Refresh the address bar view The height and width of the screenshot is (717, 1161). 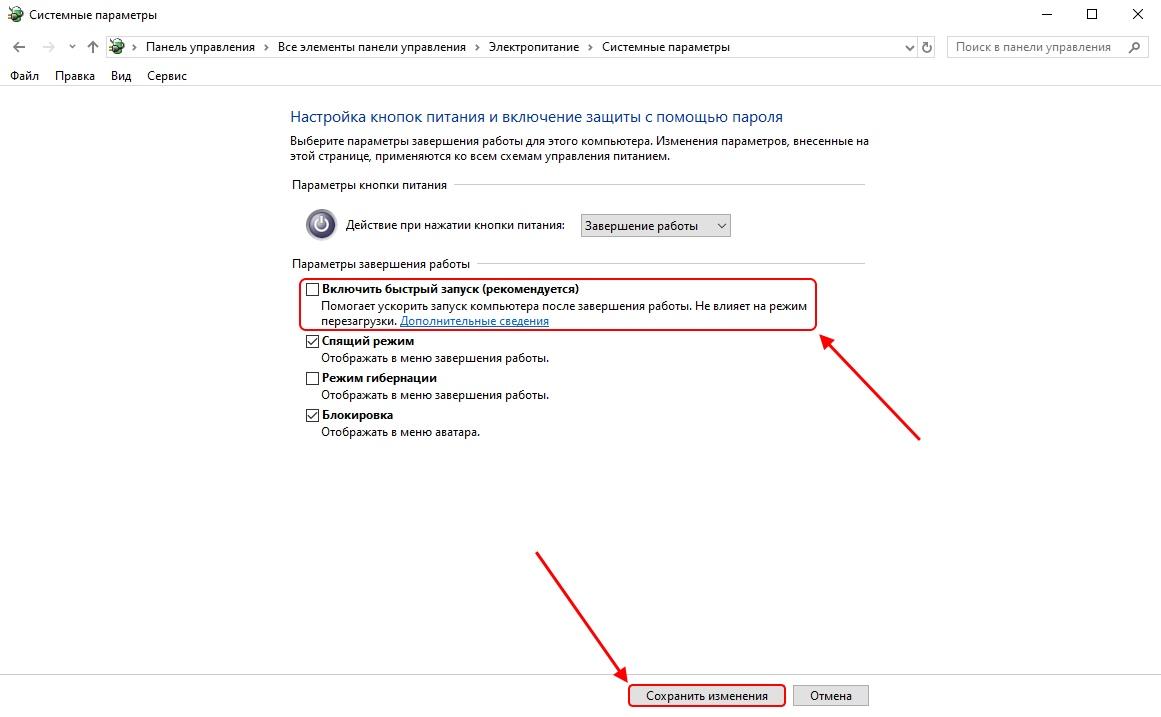tap(927, 47)
